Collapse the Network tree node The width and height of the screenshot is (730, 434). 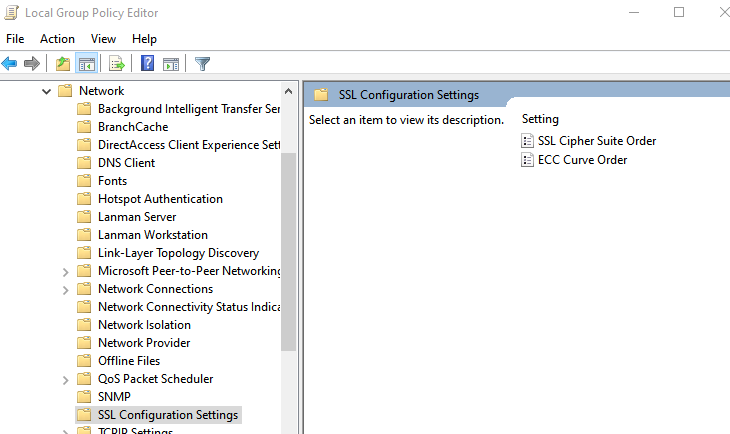coord(47,91)
